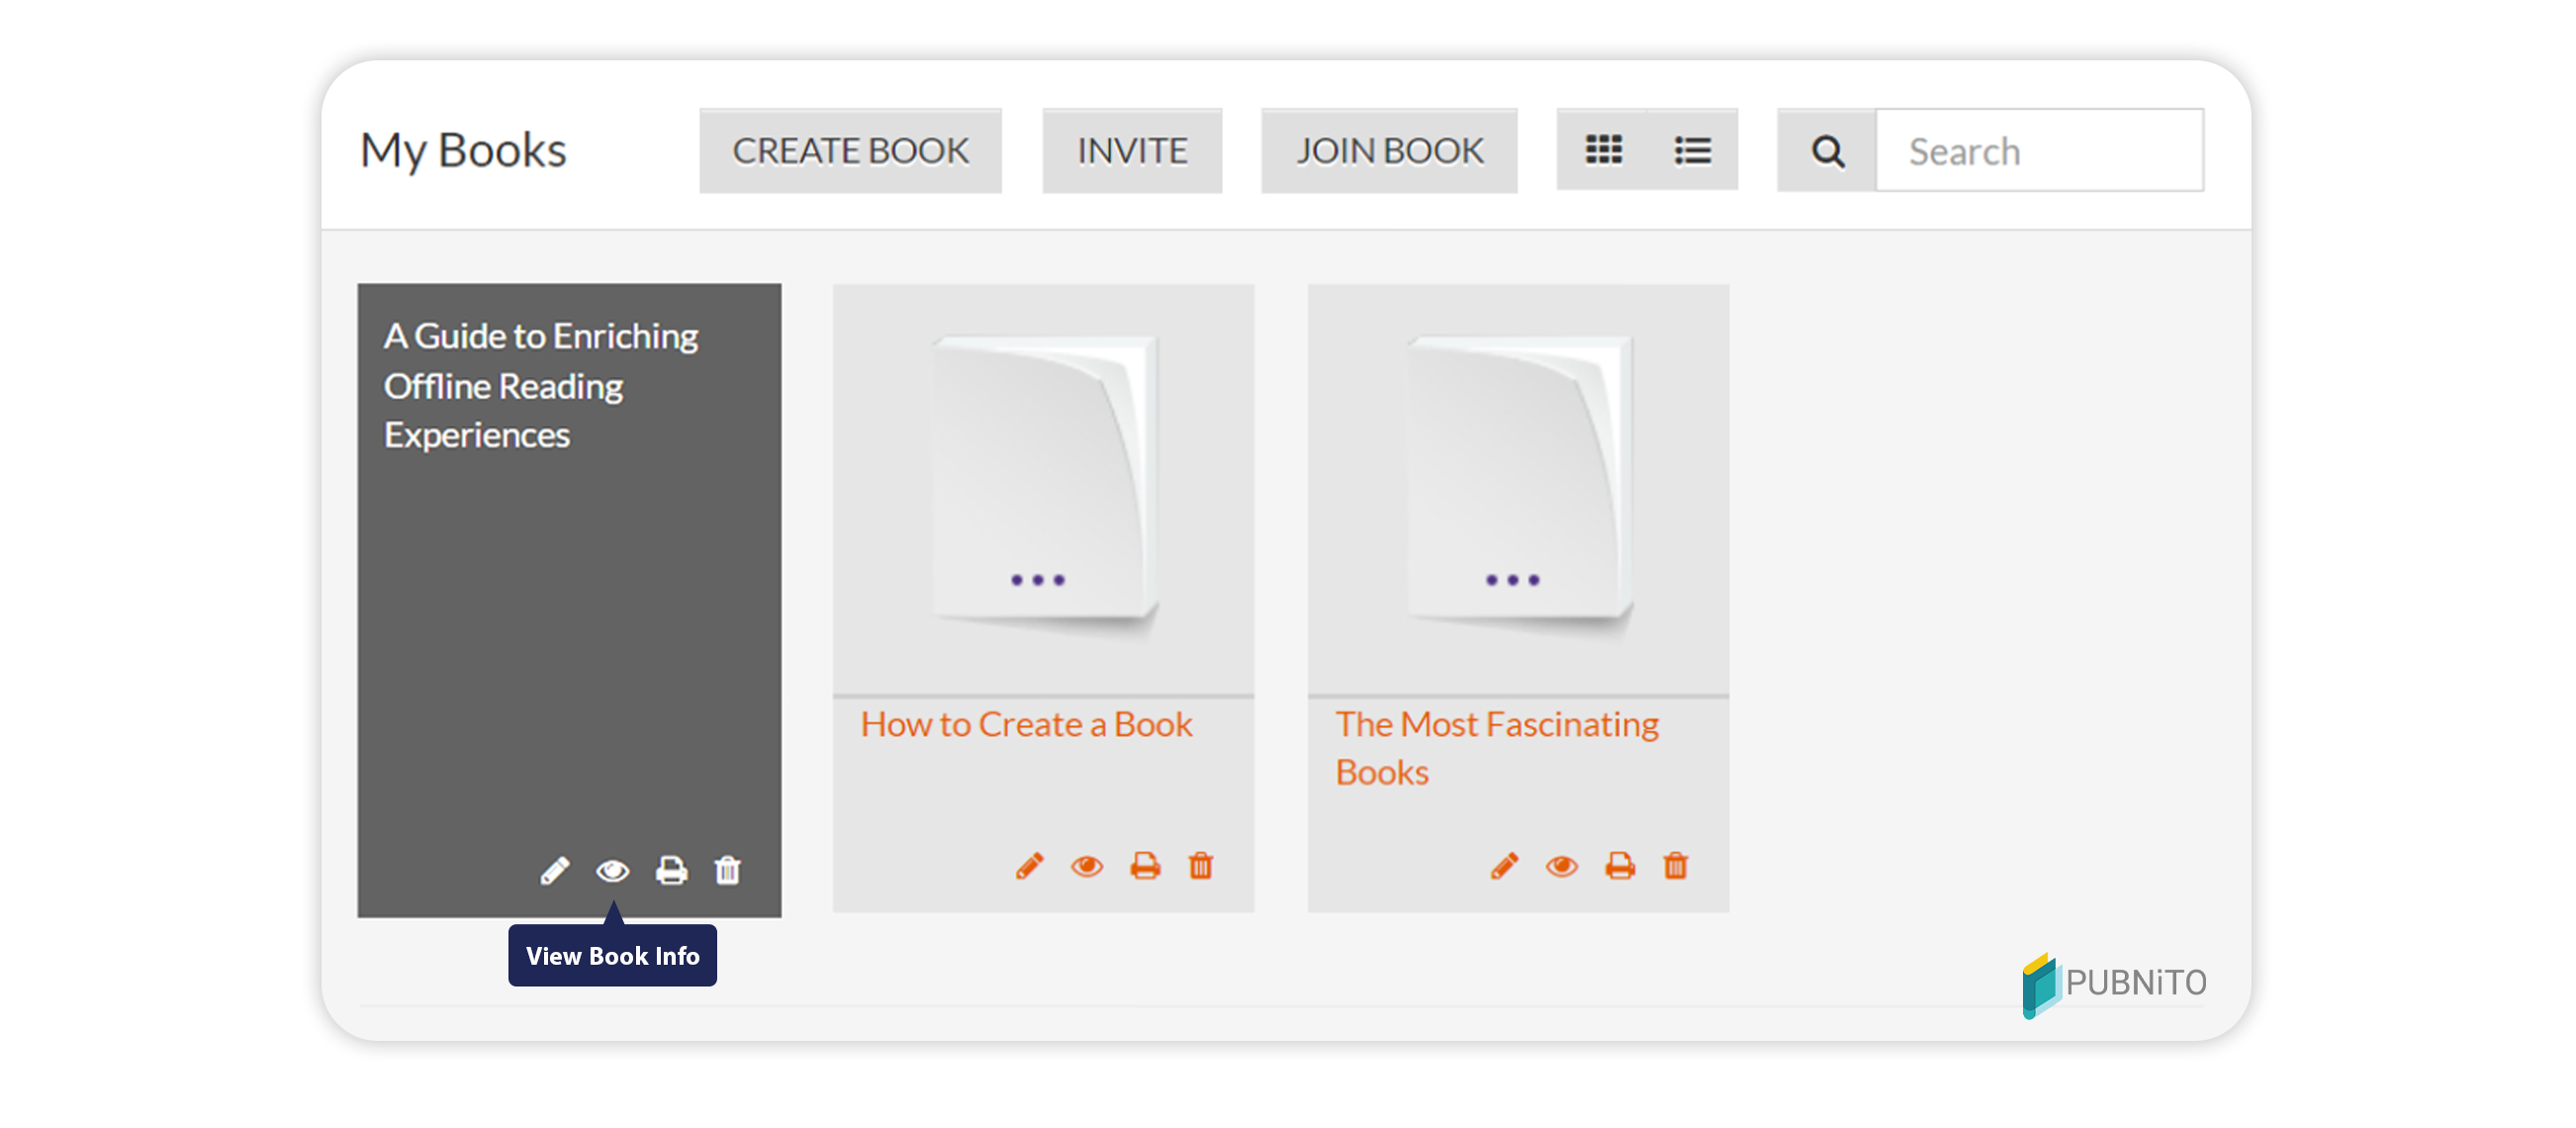Screen dimensions: 2576x1128
Task: Click the INVITE menu item
Action: (x=1136, y=149)
